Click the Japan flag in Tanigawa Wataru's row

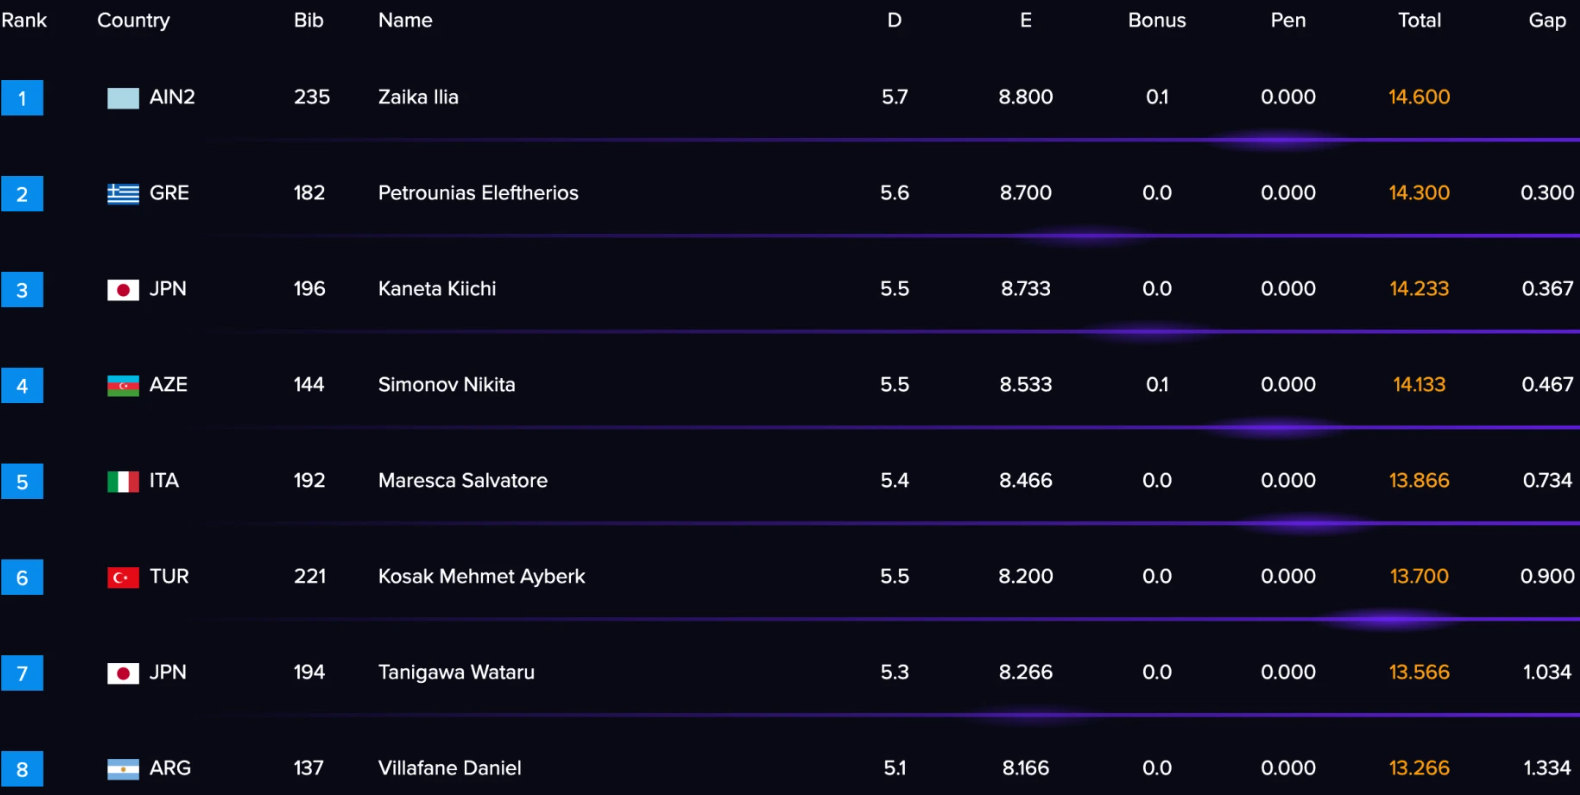[123, 674]
